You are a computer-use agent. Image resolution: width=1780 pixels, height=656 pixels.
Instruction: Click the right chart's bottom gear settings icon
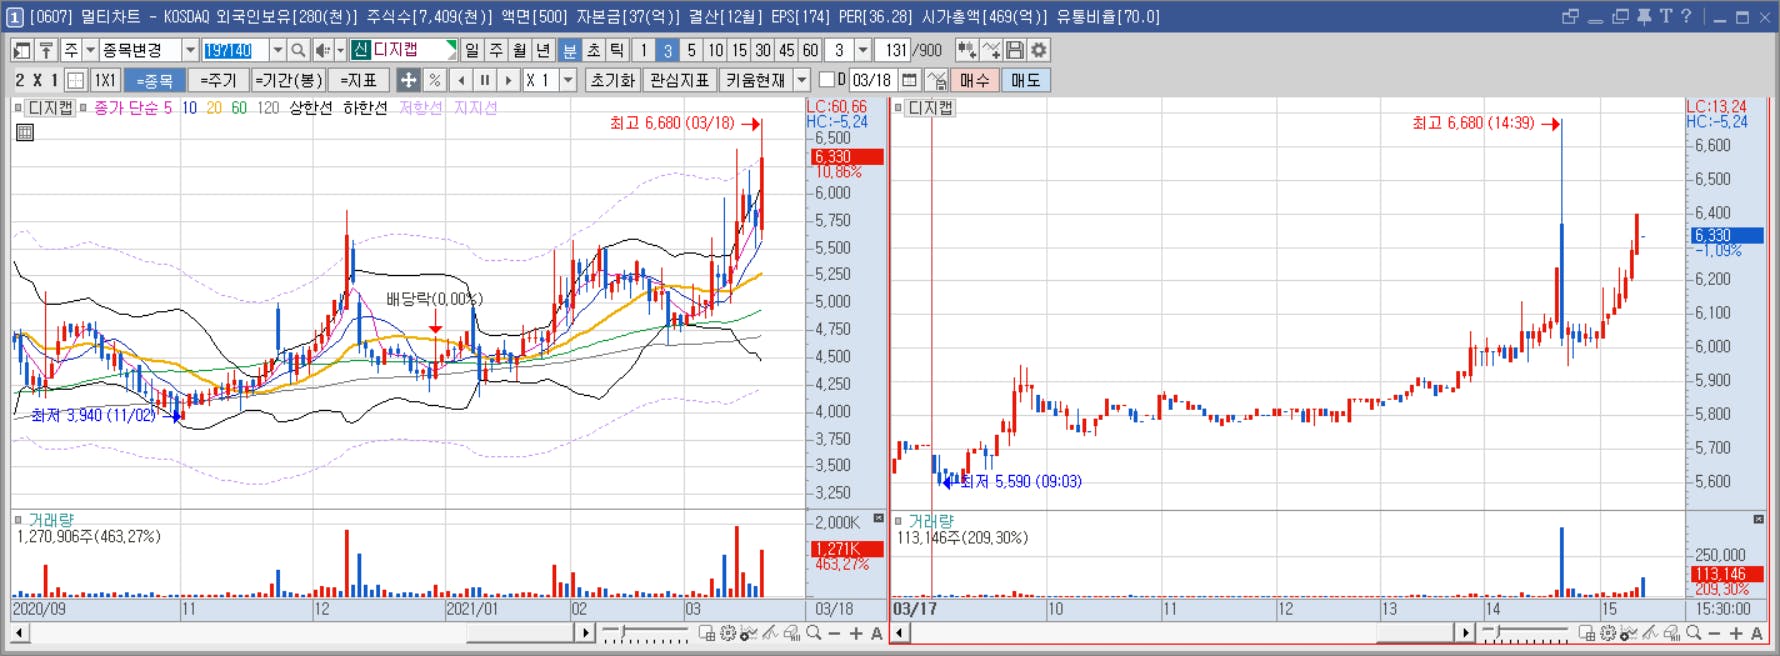pos(1608,633)
